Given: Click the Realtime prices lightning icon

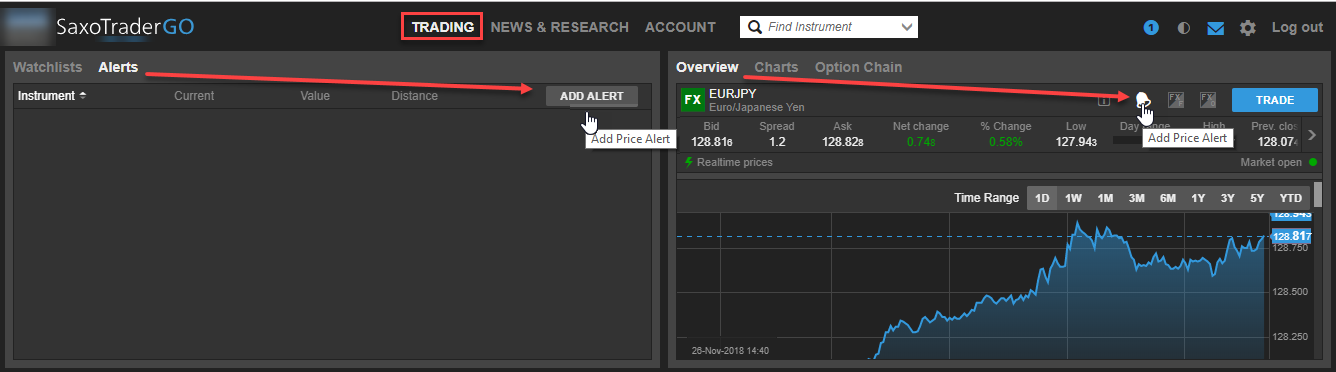Looking at the screenshot, I should pyautogui.click(x=688, y=162).
